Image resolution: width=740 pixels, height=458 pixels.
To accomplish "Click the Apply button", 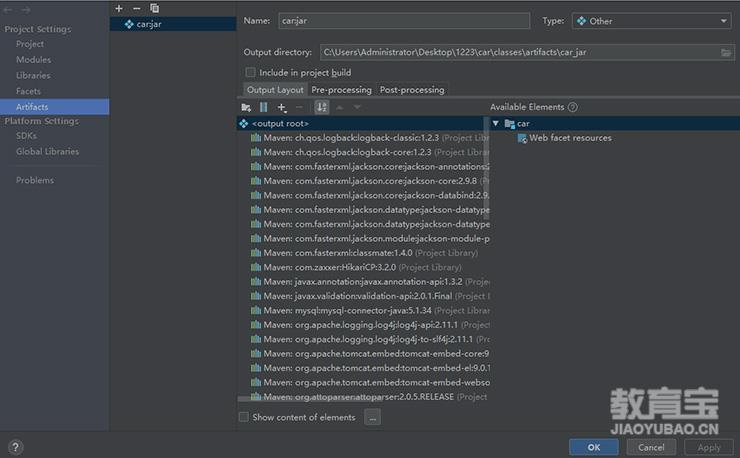I will tap(709, 447).
